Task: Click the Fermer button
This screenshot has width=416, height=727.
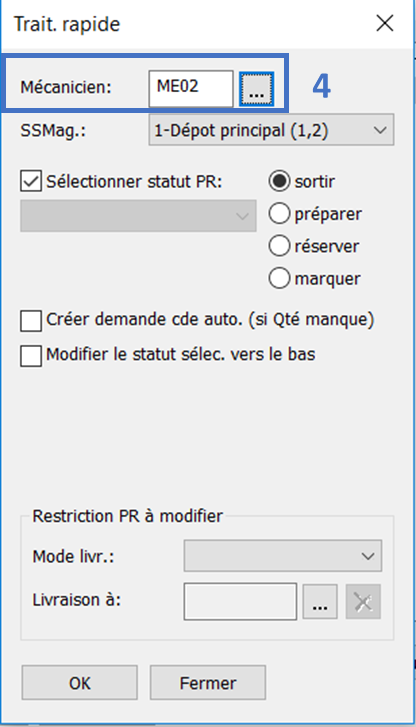Action: (208, 682)
